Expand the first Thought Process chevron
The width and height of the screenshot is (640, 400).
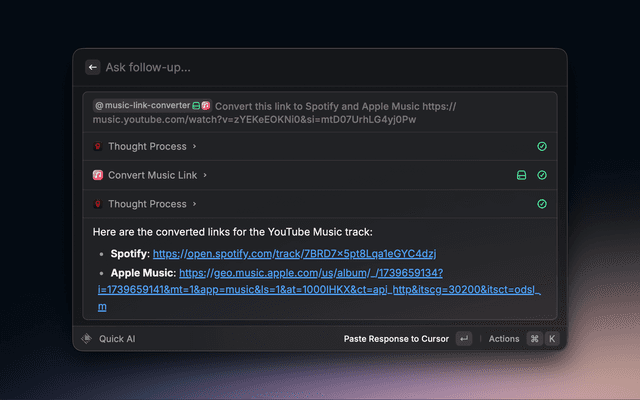click(x=194, y=147)
